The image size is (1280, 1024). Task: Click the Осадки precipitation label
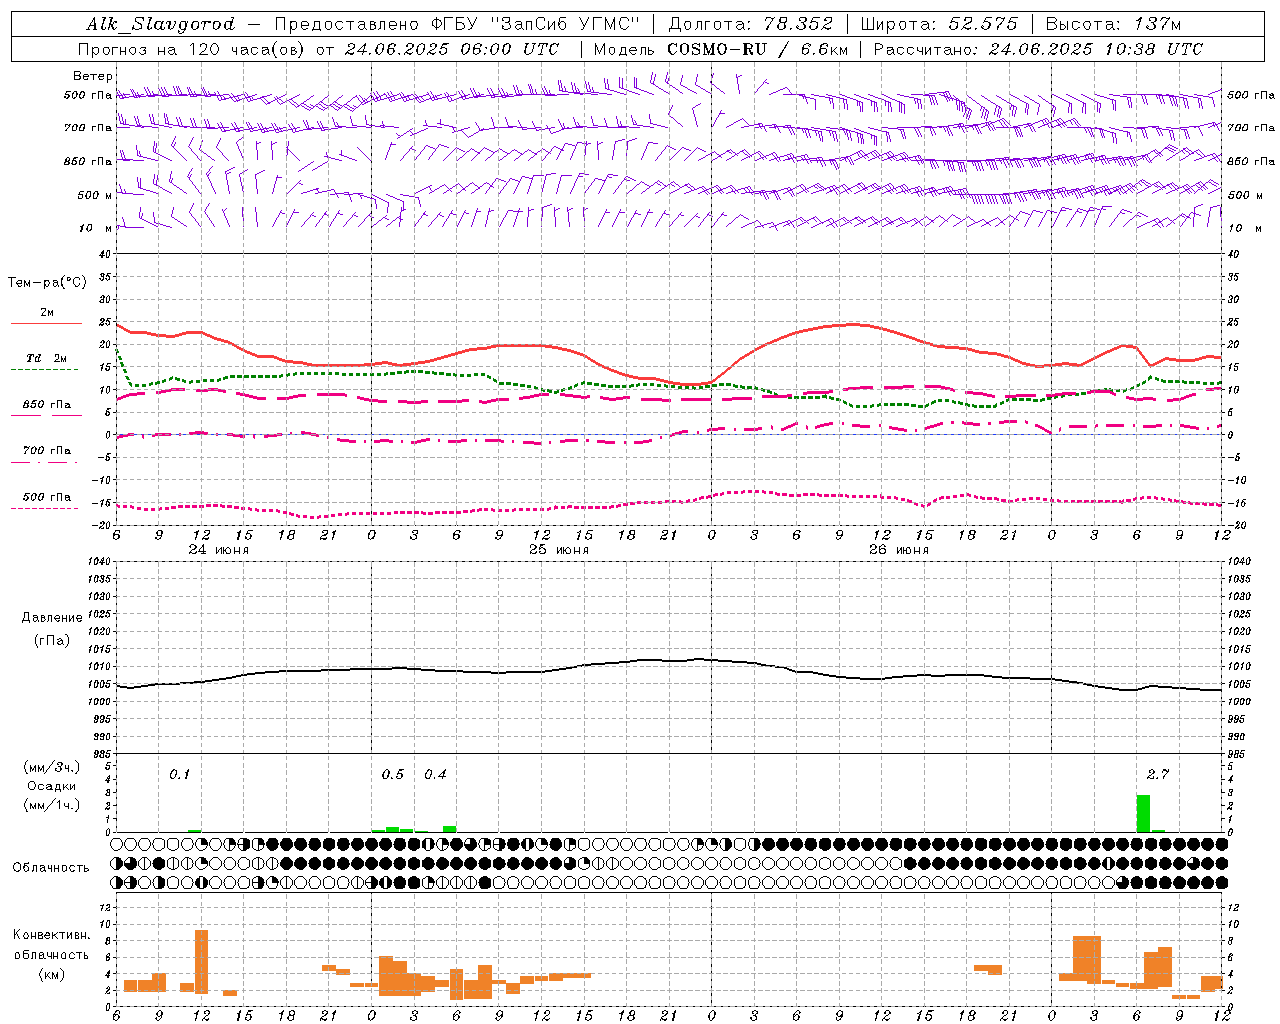[x=51, y=787]
